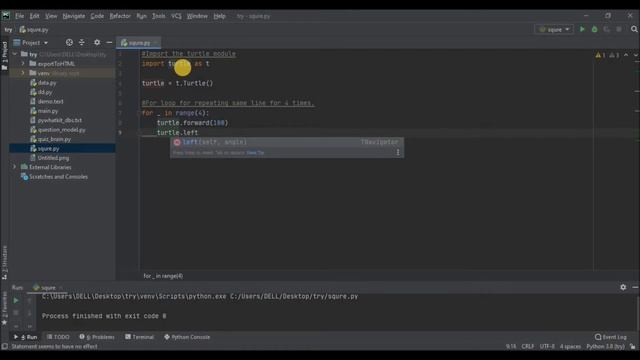Screen dimensions: 640x360
Task: Select quiz_brain.py in the project tree
Action: point(54,139)
